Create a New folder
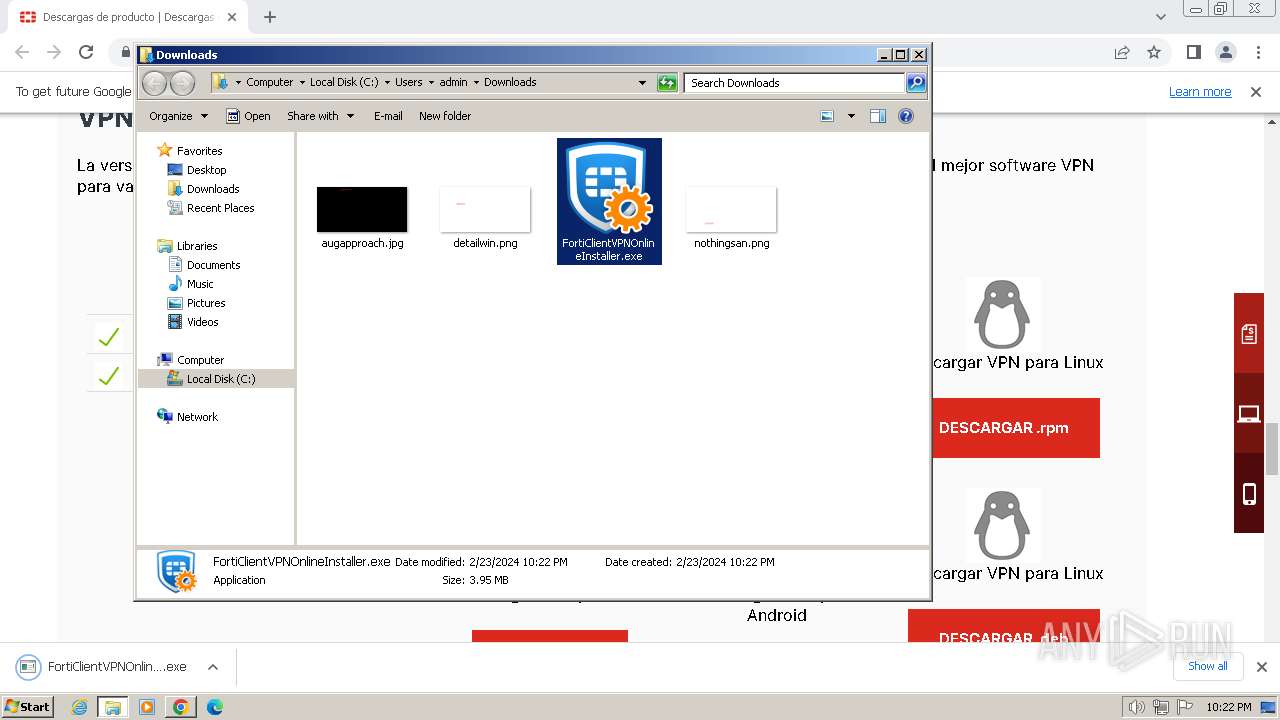 tap(445, 116)
